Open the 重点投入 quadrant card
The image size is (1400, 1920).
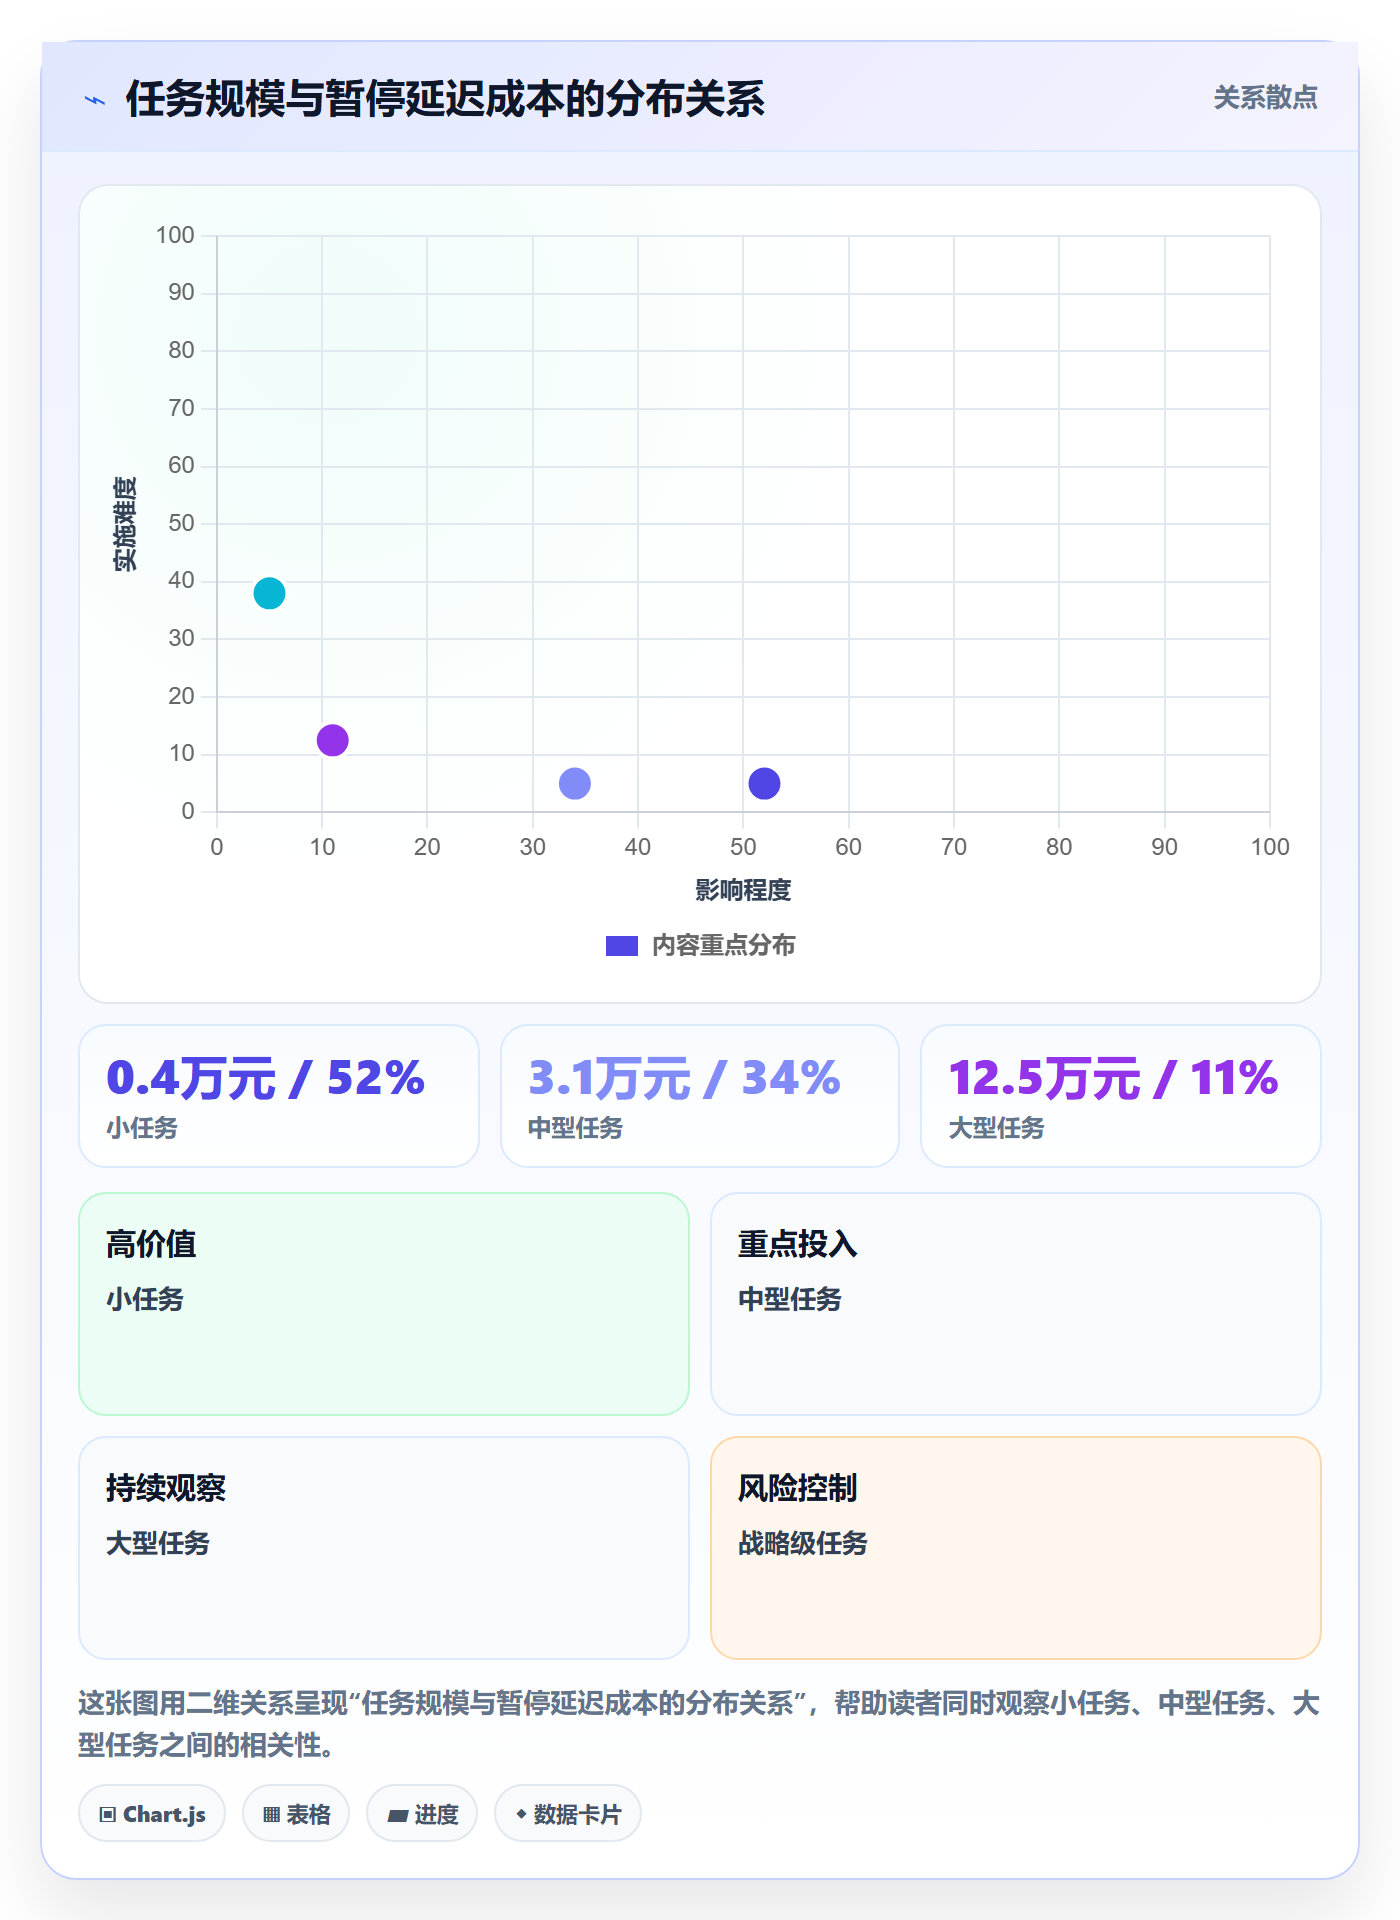(x=1016, y=1304)
